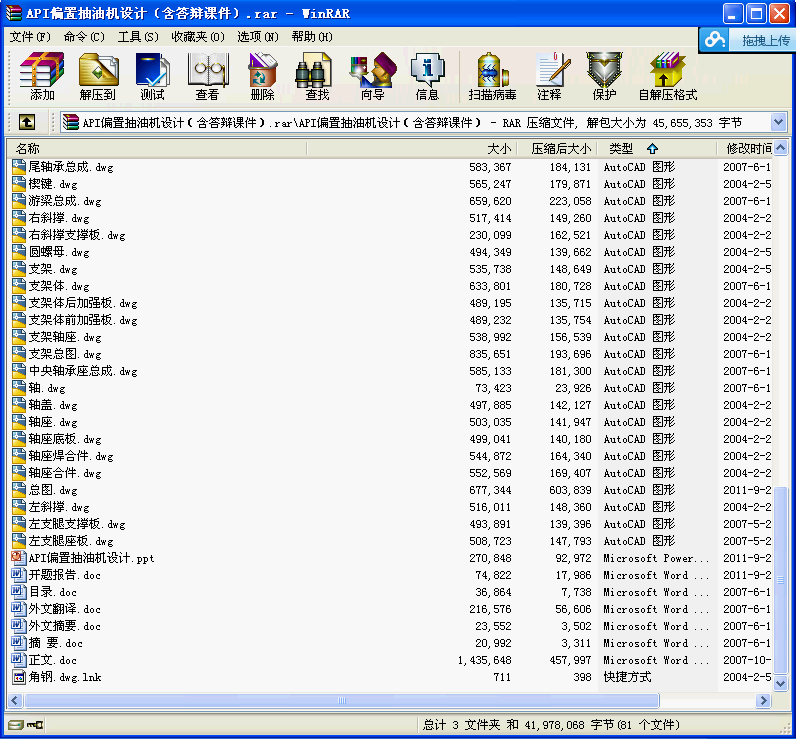Screen dimensions: 796x739
Task: Sort by the 大小 column header
Action: 412,149
